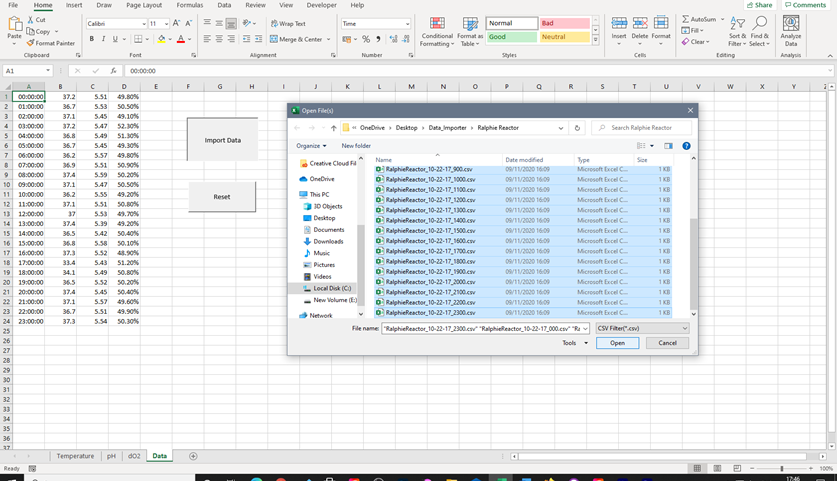Click the Analyze Data icon
This screenshot has height=481, width=837.
[790, 23]
